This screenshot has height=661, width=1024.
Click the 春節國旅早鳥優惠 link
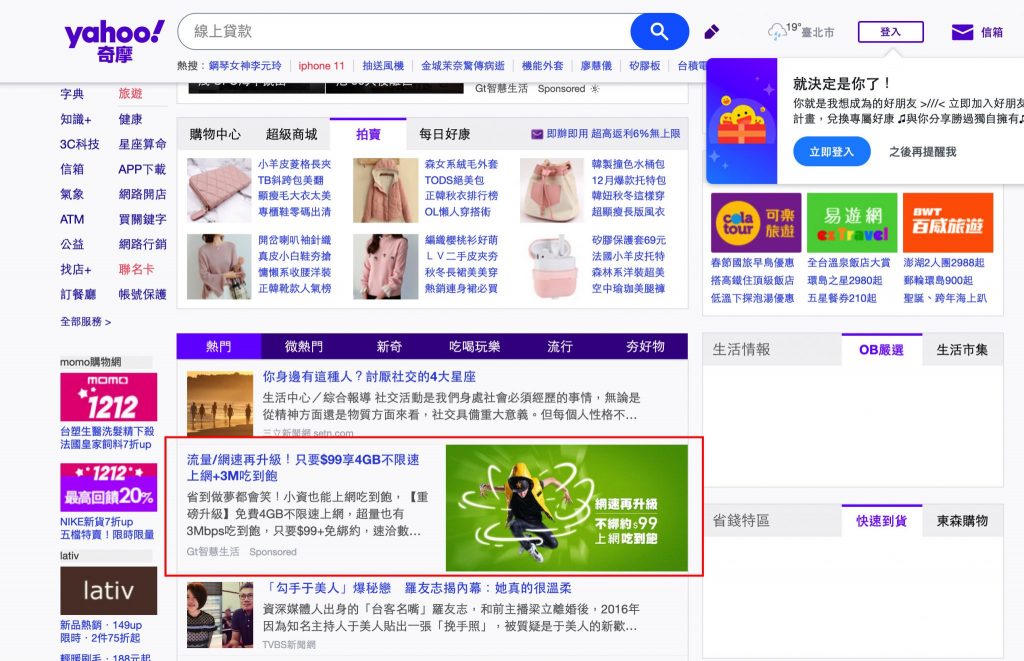click(x=752, y=263)
